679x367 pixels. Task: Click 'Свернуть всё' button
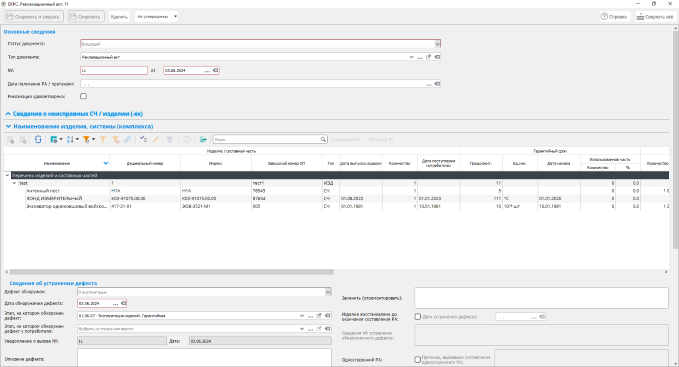coord(655,16)
